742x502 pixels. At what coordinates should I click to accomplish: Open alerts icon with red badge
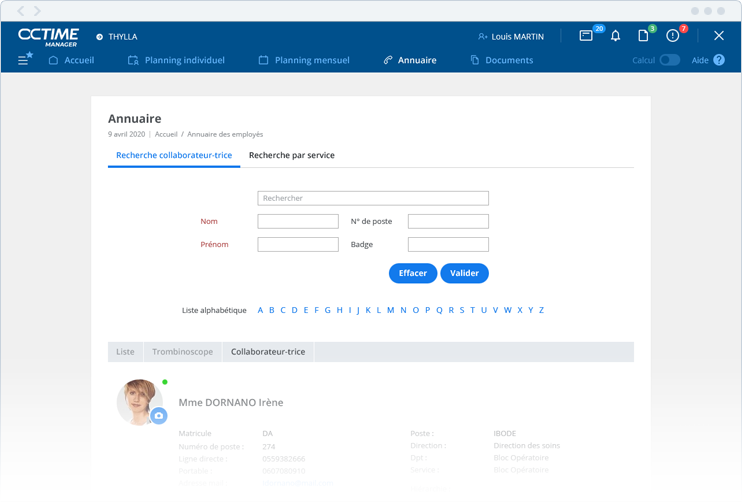673,36
